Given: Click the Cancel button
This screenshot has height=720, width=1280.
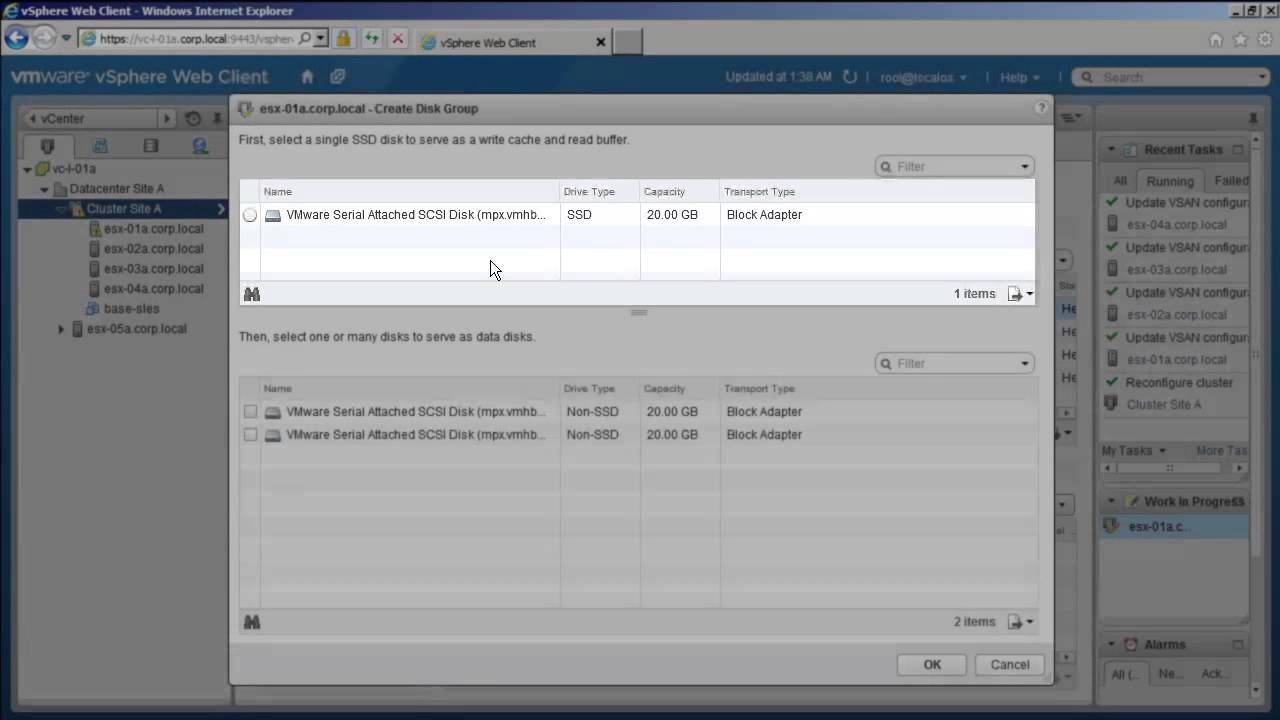Looking at the screenshot, I should pos(1010,665).
